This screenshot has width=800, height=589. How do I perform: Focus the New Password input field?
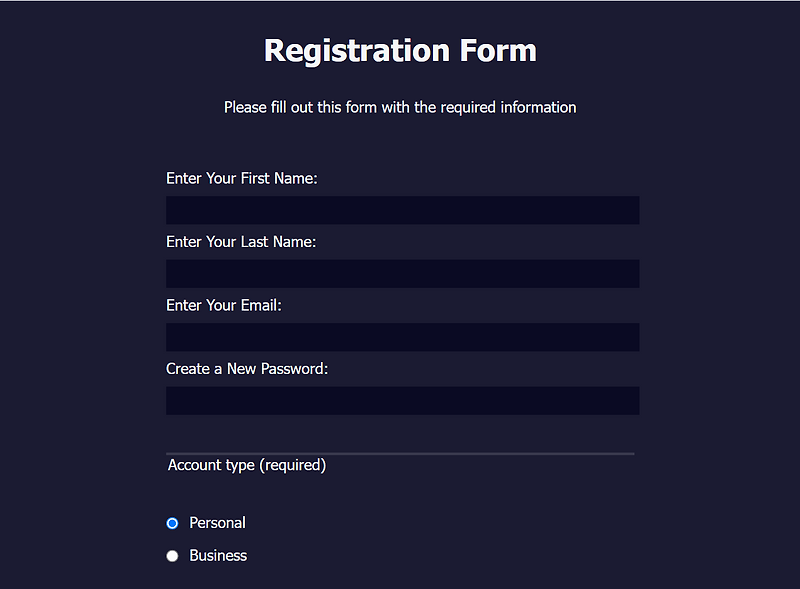(402, 401)
